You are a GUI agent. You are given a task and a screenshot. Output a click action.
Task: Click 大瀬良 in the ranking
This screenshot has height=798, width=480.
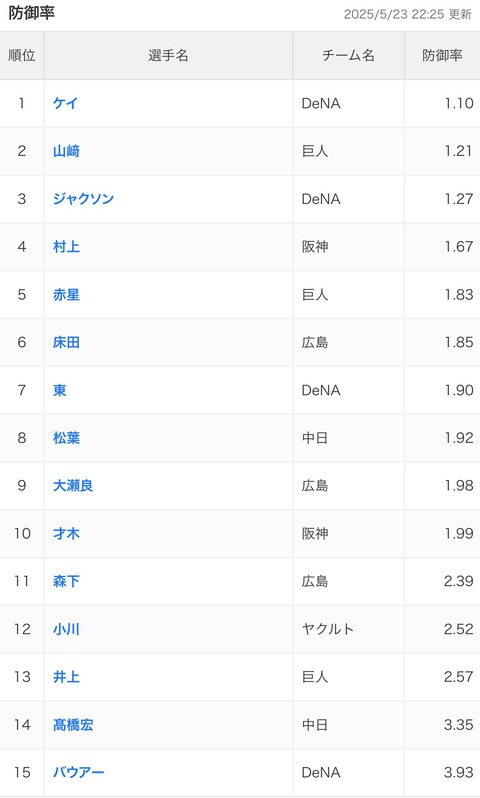pyautogui.click(x=73, y=486)
